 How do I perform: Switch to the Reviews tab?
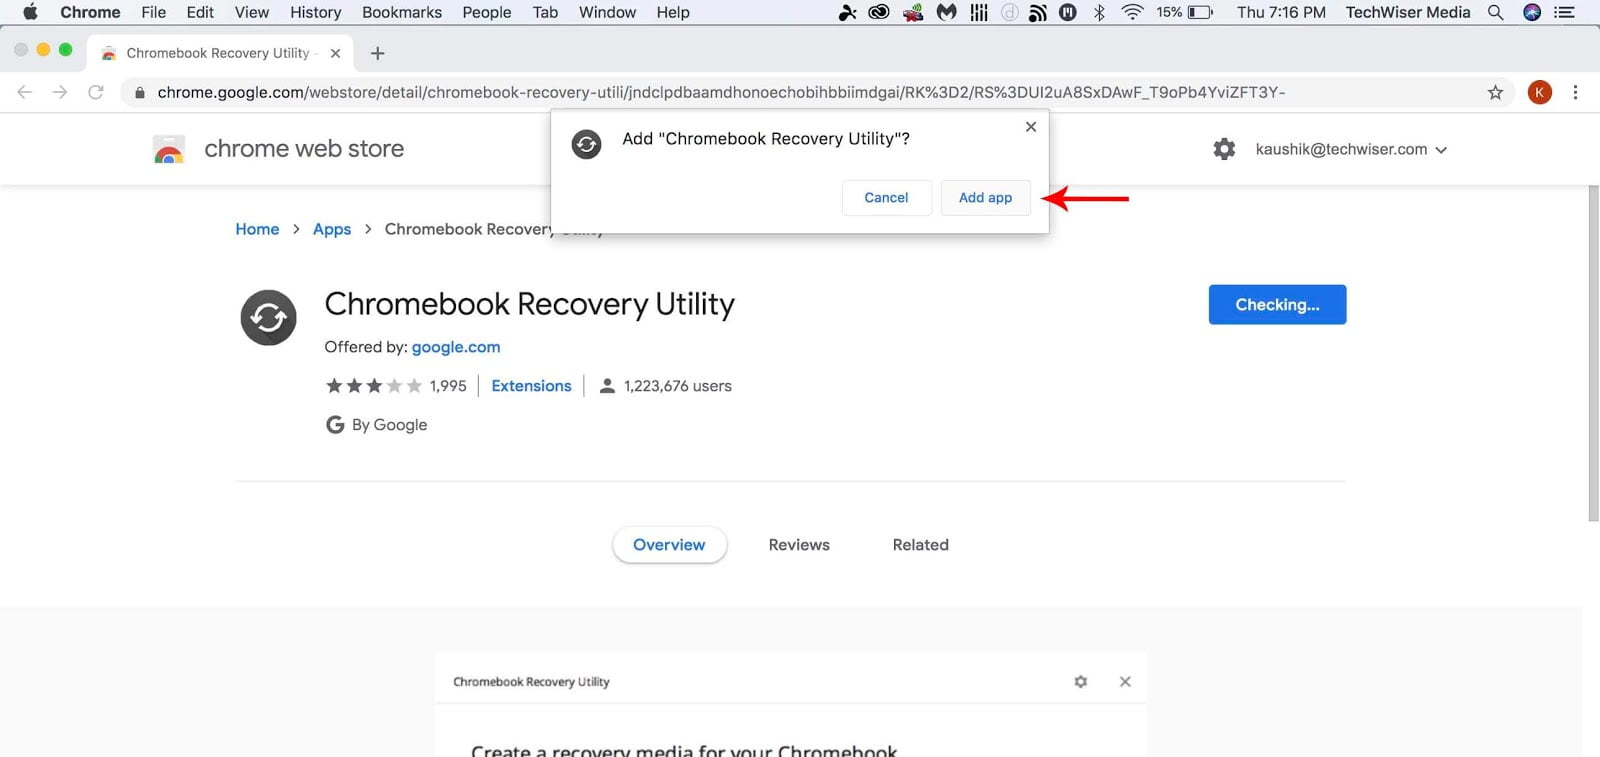(799, 545)
